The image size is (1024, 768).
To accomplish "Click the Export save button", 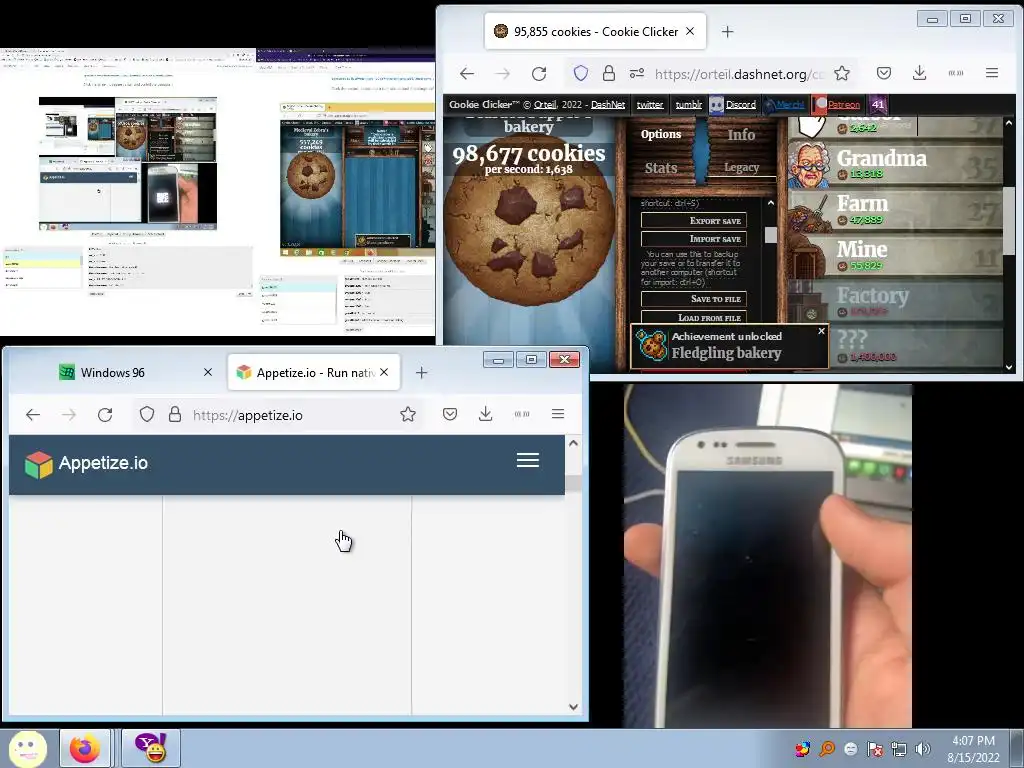I will point(694,221).
